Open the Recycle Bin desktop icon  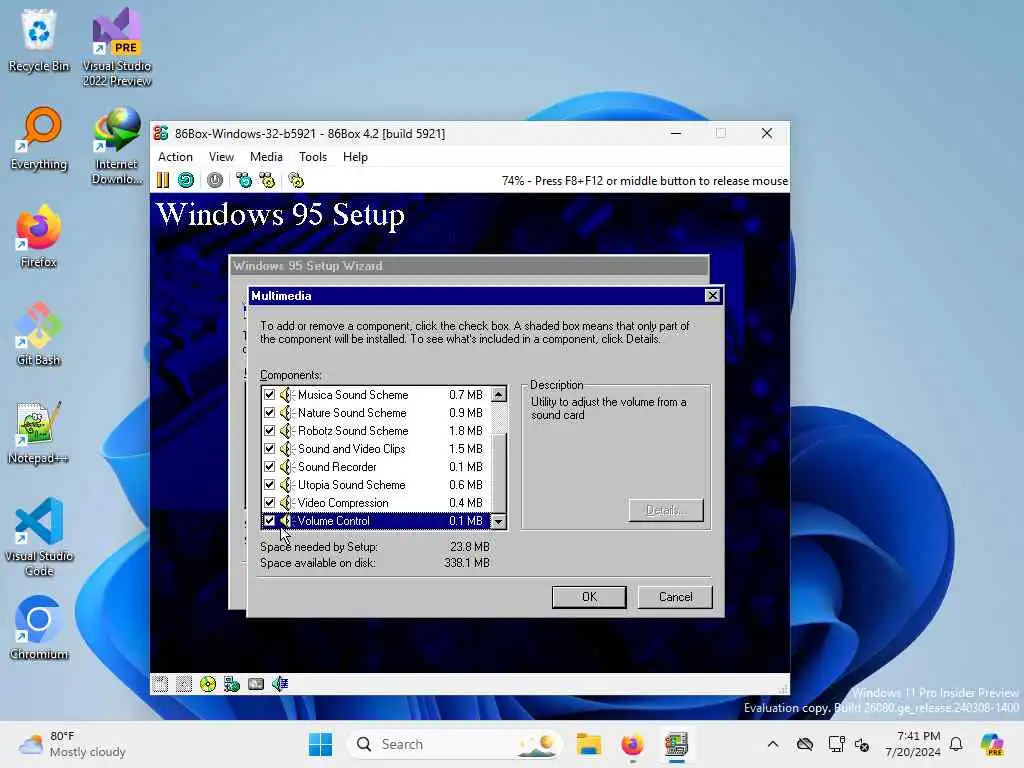click(39, 41)
